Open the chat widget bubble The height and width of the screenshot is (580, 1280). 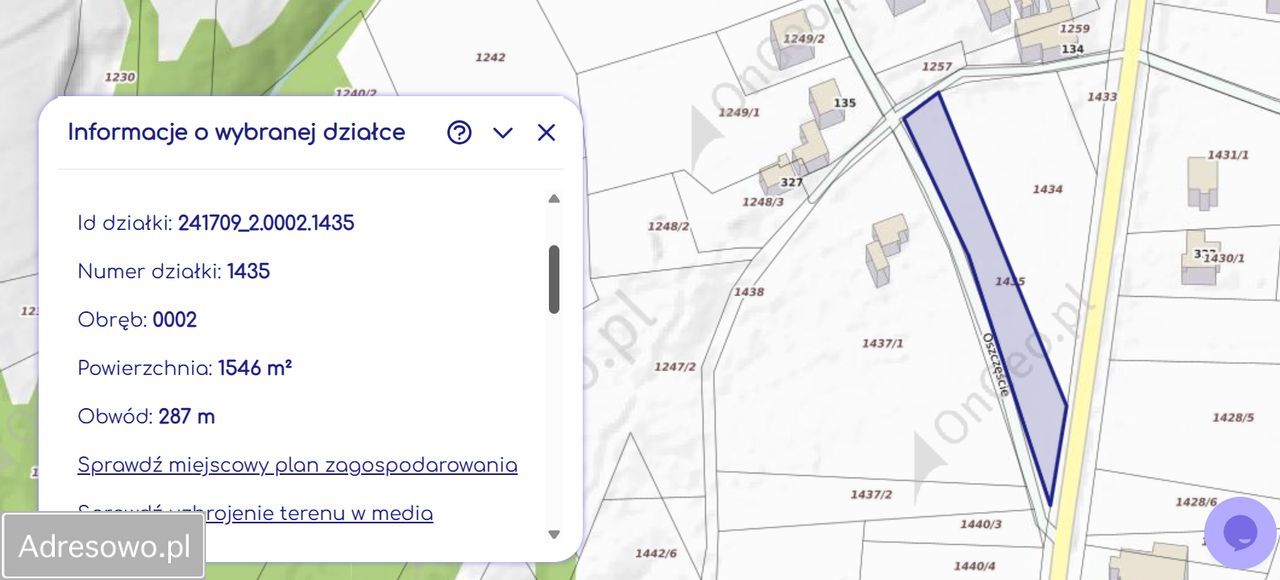point(1240,532)
